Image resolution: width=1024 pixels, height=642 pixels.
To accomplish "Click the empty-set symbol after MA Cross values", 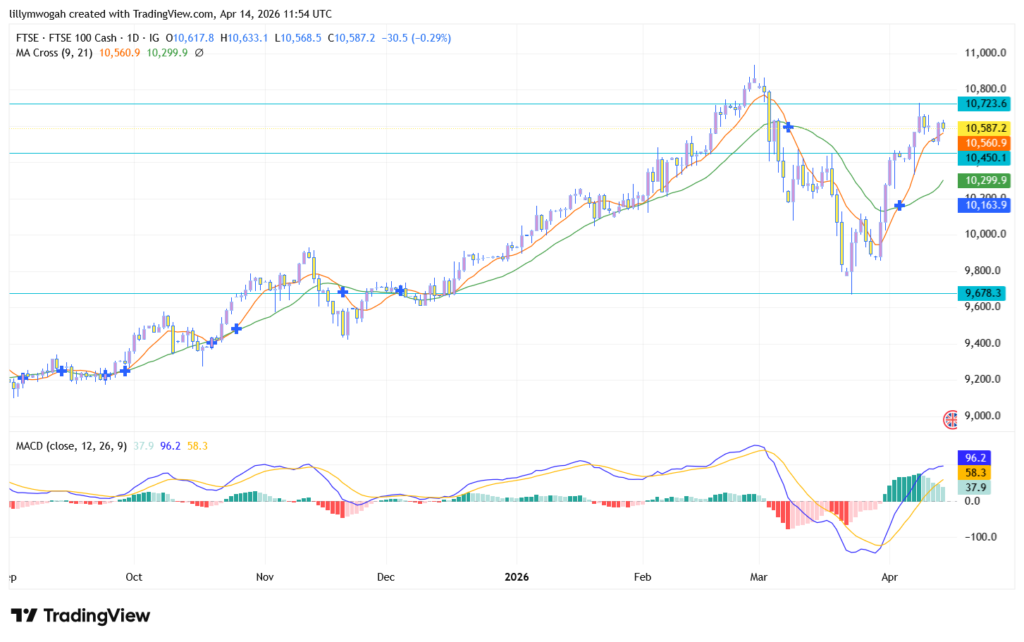I will pyautogui.click(x=200, y=52).
